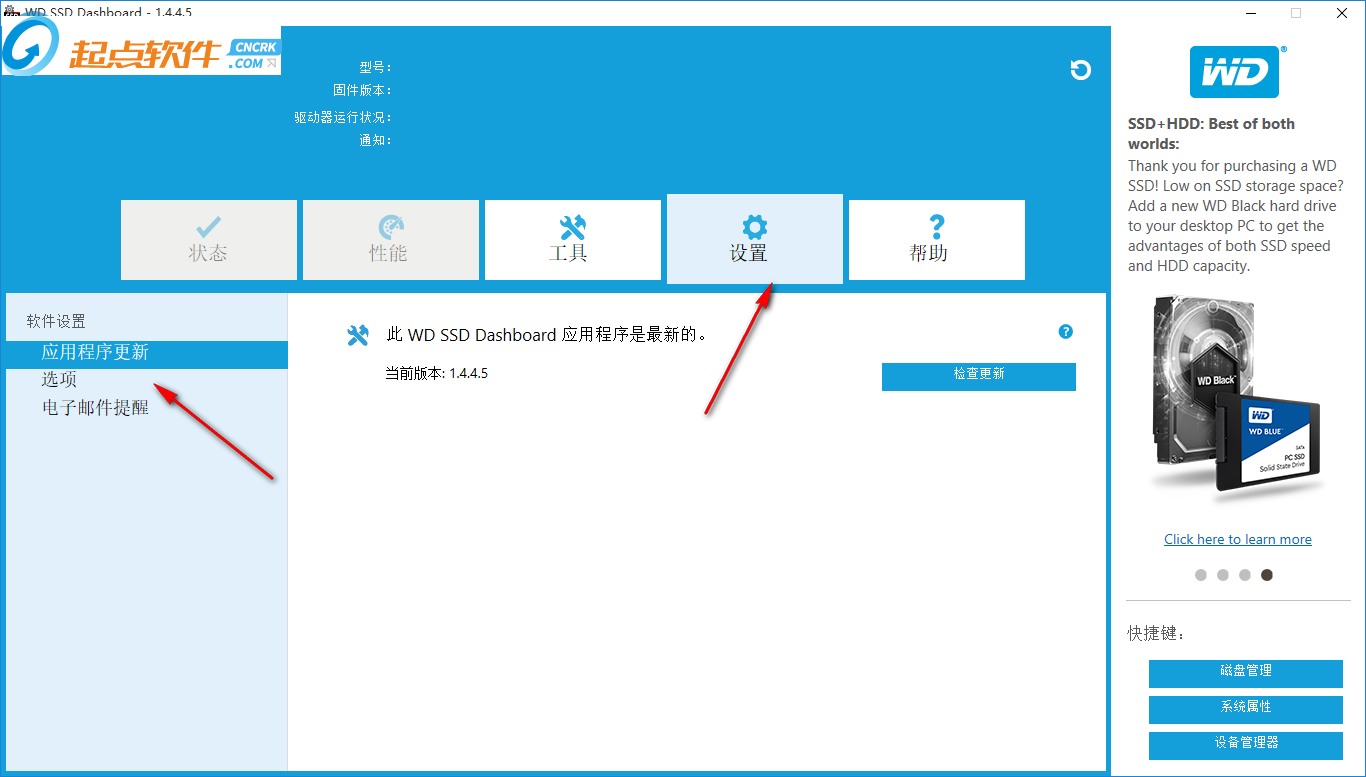The width and height of the screenshot is (1366, 777).
Task: Open 磁盘管理 shortcut
Action: coord(1246,673)
